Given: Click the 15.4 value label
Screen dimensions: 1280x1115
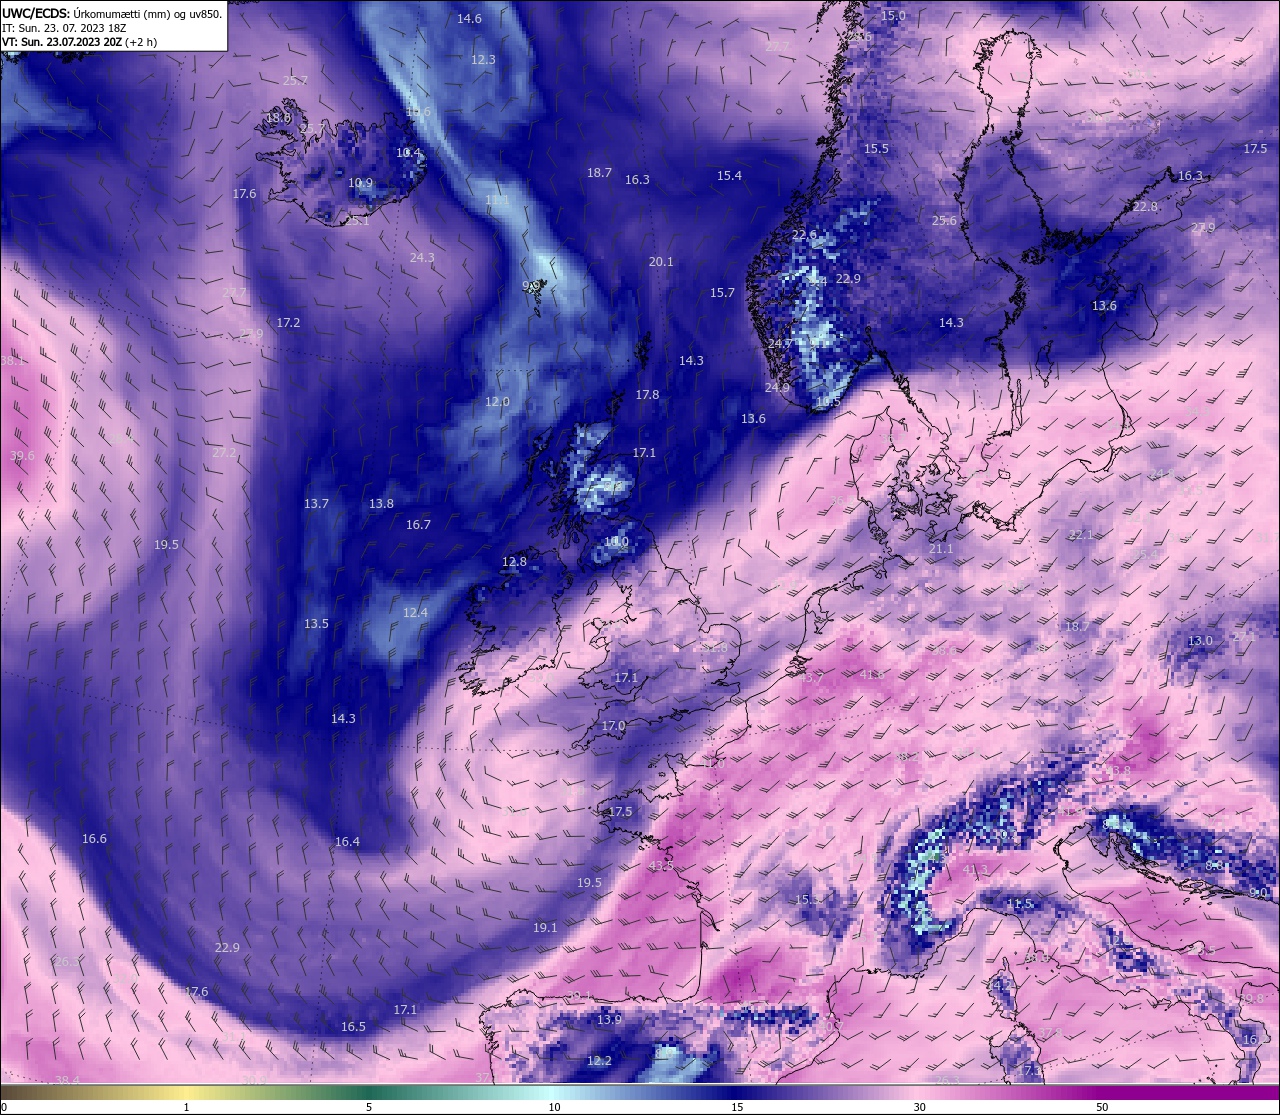Looking at the screenshot, I should tap(729, 176).
